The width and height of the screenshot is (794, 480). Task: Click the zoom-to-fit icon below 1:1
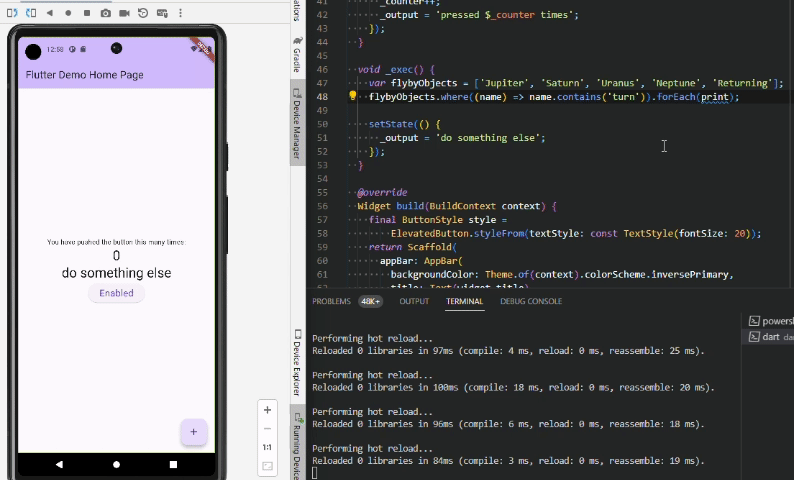click(267, 466)
